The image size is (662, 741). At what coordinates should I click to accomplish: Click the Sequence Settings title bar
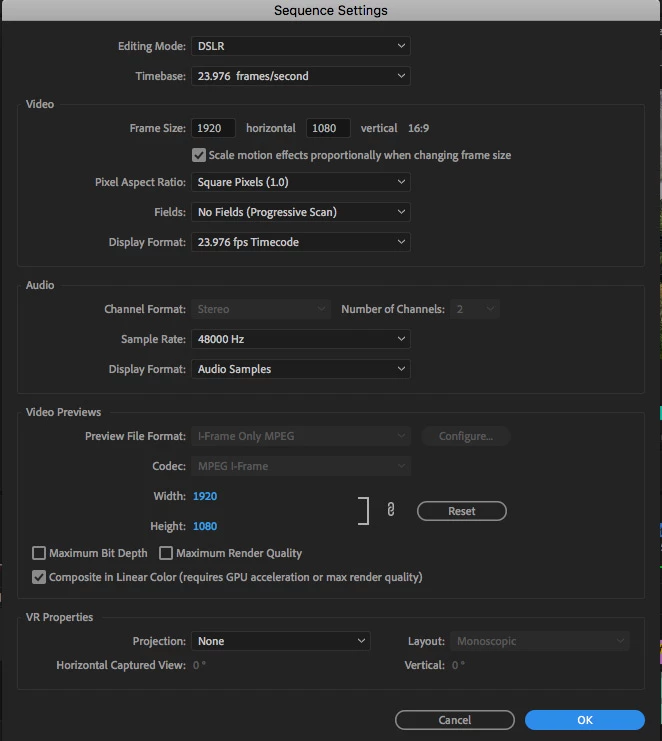(331, 10)
